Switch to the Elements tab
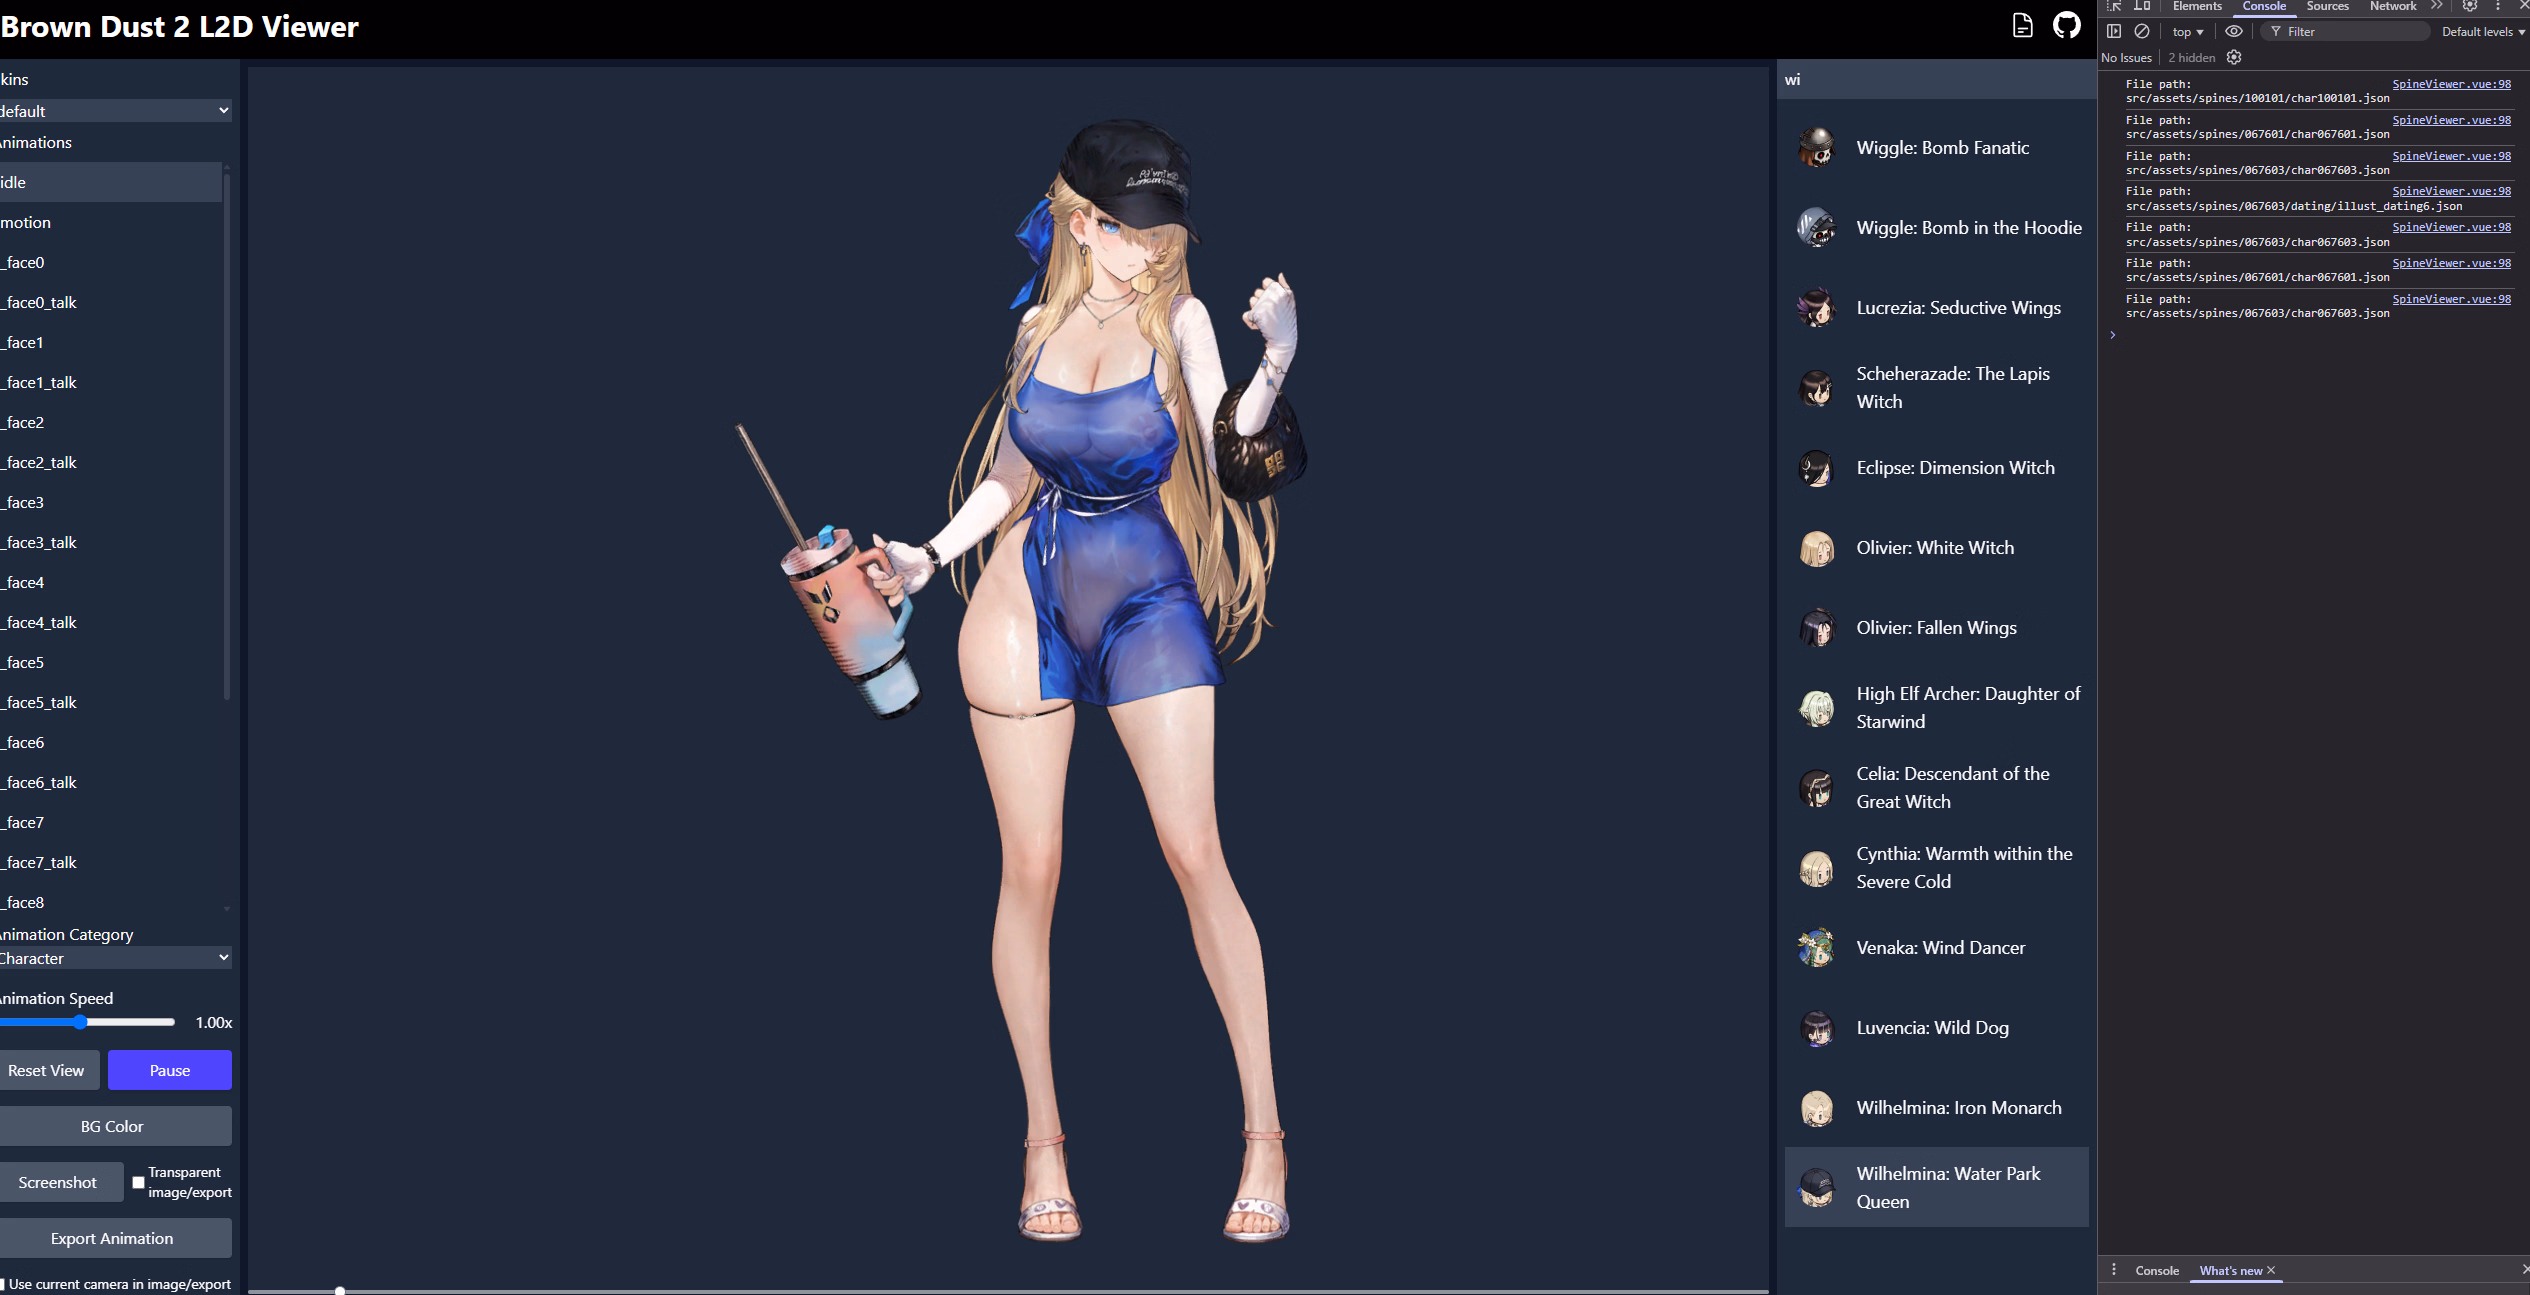Image resolution: width=2530 pixels, height=1295 pixels. (2197, 6)
